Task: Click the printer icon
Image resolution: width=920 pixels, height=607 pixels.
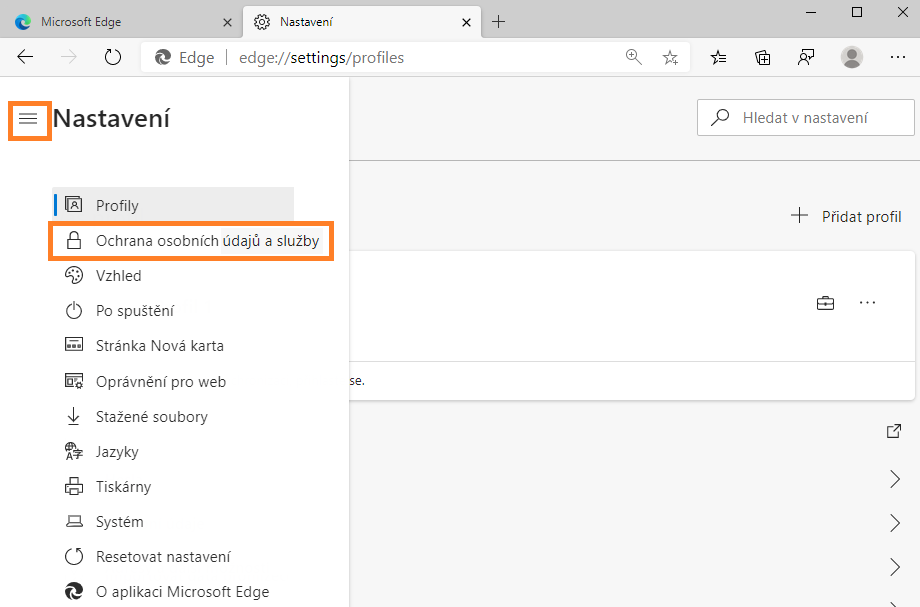Action: 73,486
